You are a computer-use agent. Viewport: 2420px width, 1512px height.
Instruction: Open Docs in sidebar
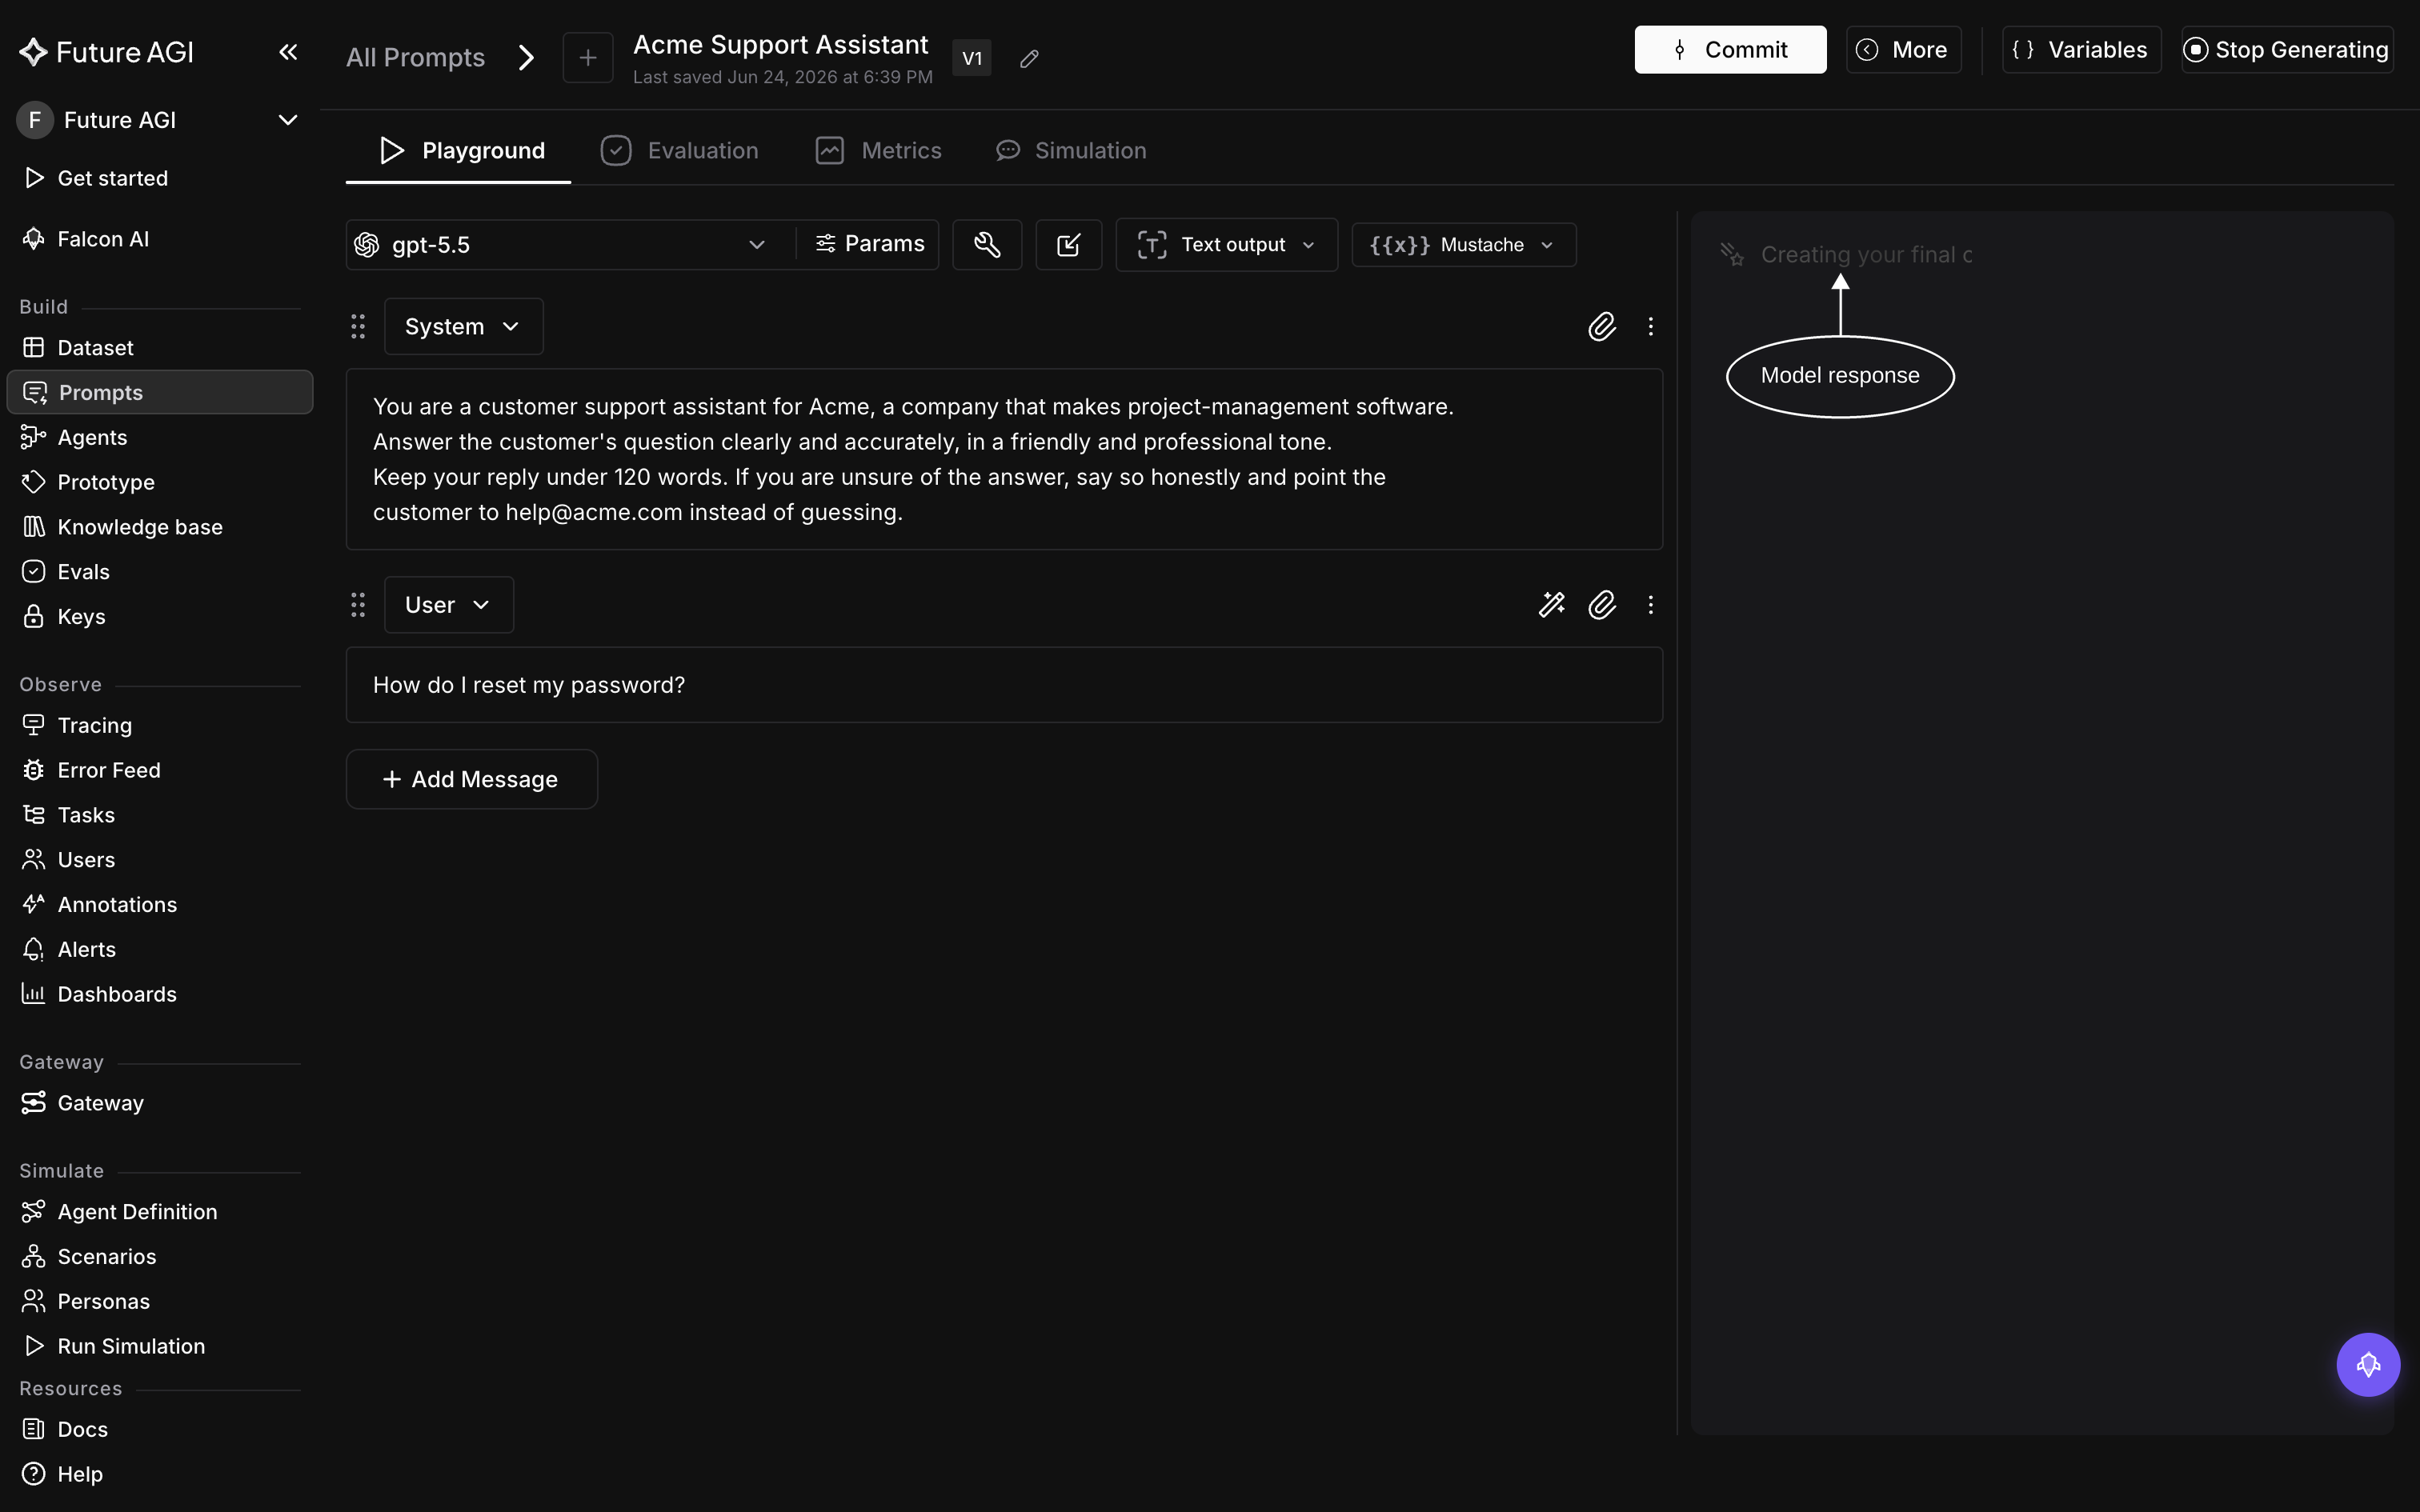(x=160, y=1430)
